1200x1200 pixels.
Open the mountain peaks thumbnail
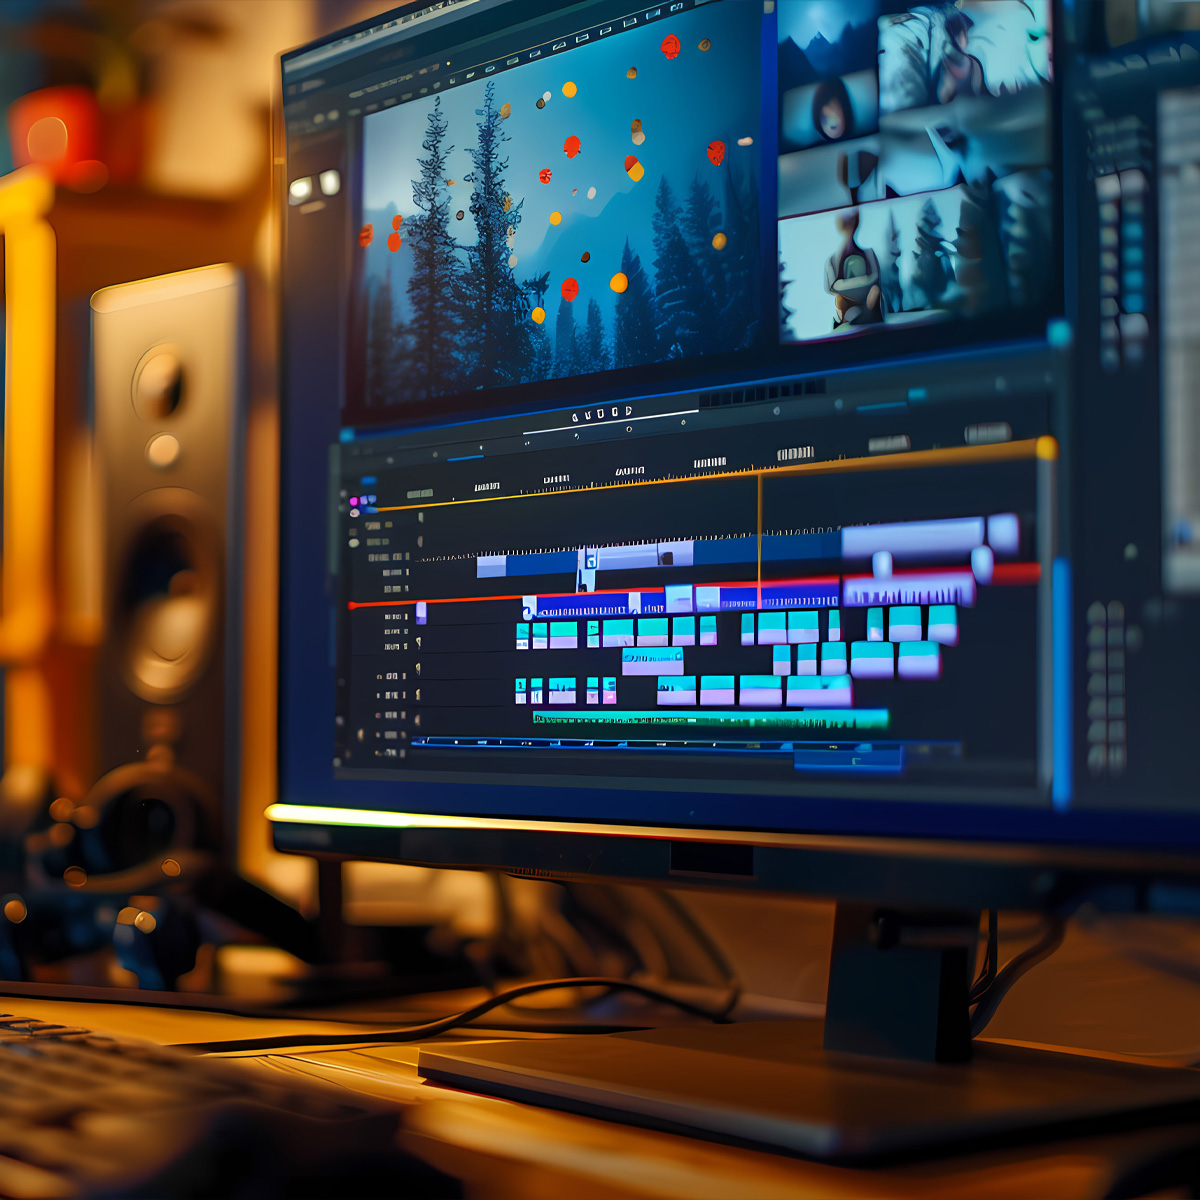[828, 42]
